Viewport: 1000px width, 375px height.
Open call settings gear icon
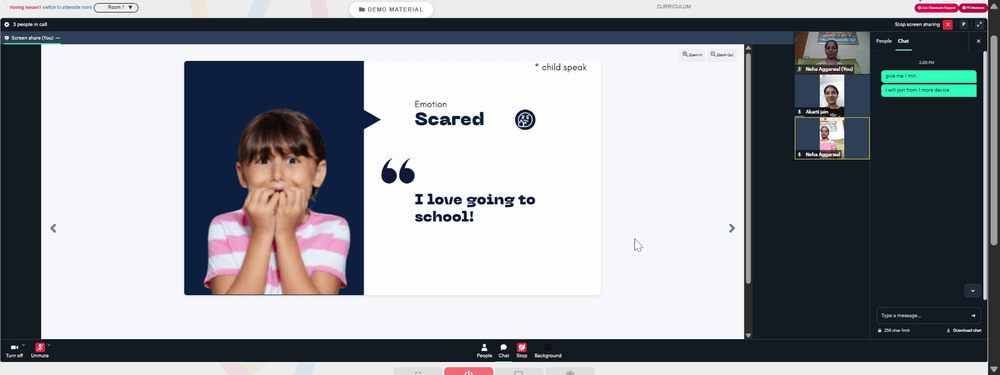6,24
